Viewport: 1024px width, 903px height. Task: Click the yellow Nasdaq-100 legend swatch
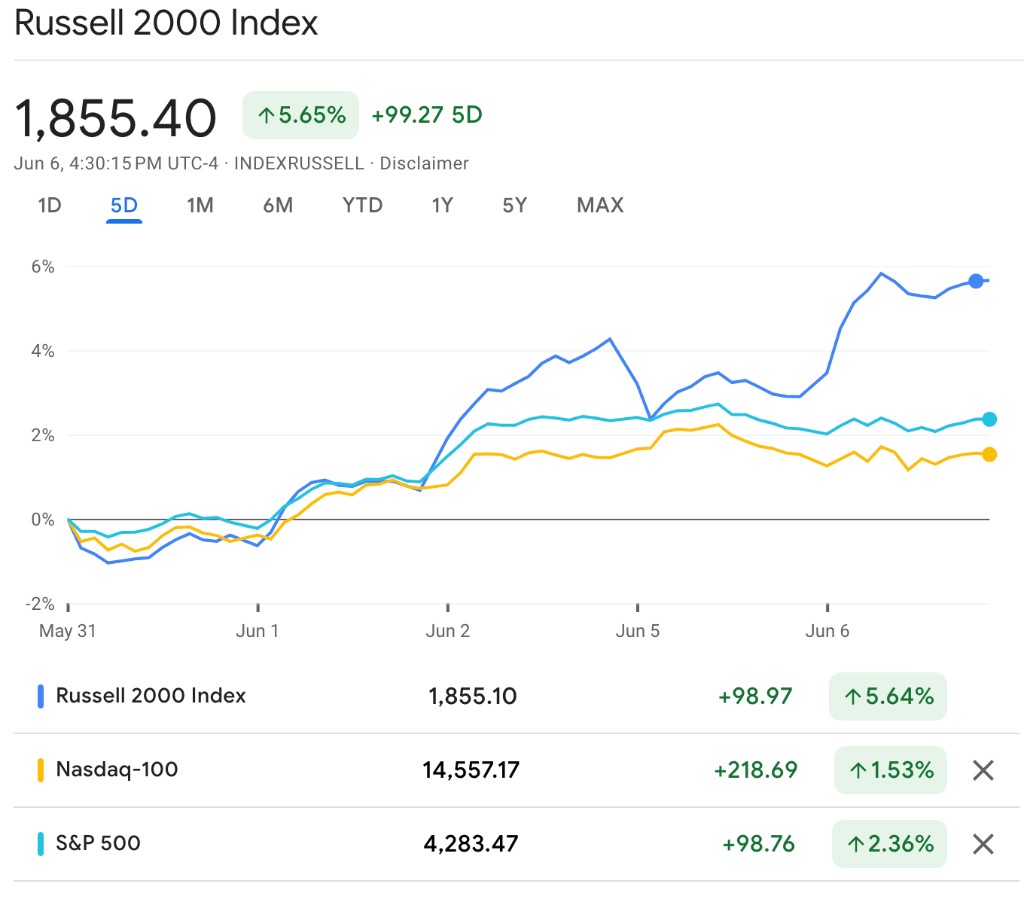click(41, 770)
